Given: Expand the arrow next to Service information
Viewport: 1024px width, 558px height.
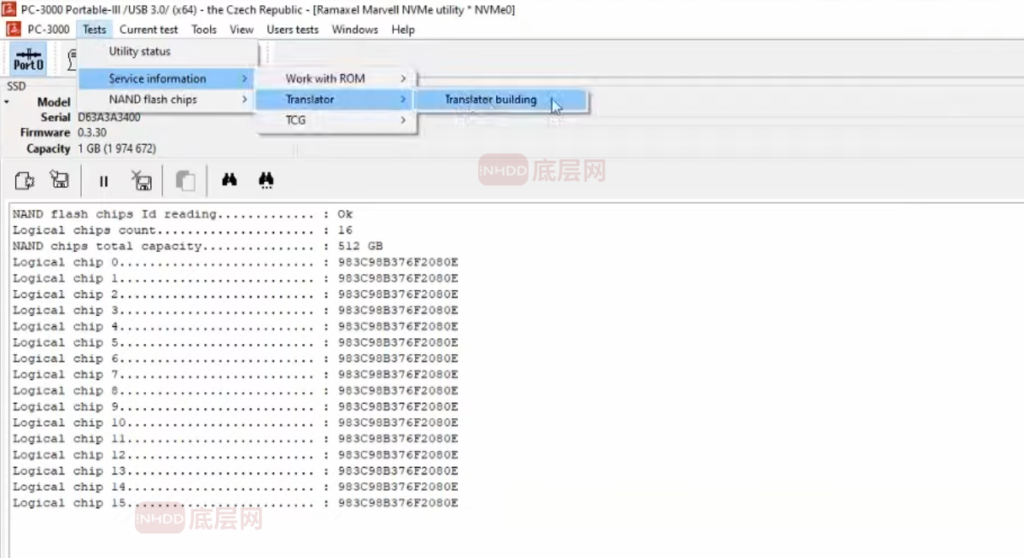Looking at the screenshot, I should coord(244,78).
